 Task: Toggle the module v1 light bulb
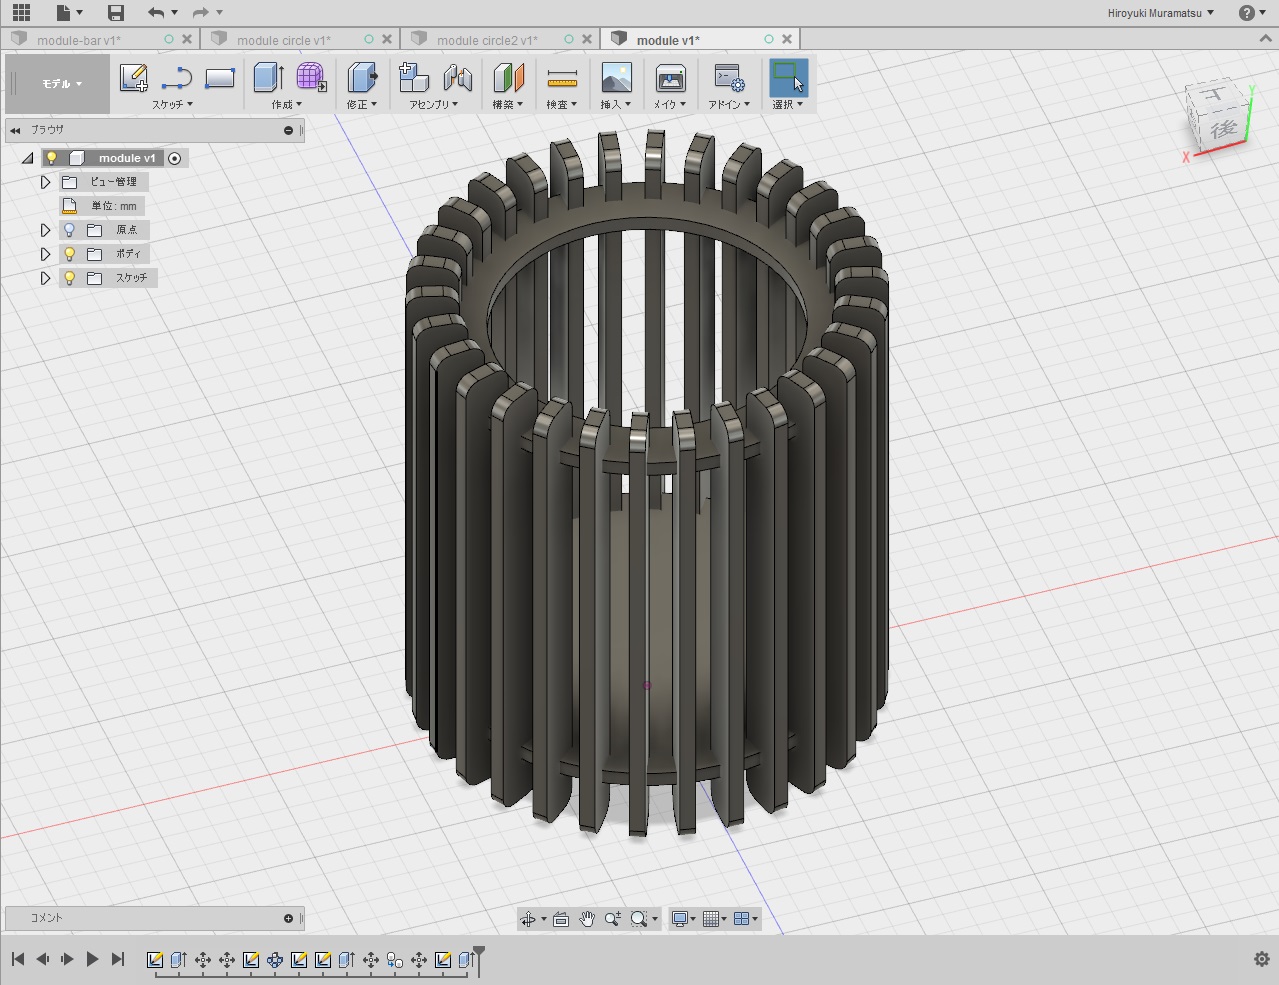pos(52,158)
